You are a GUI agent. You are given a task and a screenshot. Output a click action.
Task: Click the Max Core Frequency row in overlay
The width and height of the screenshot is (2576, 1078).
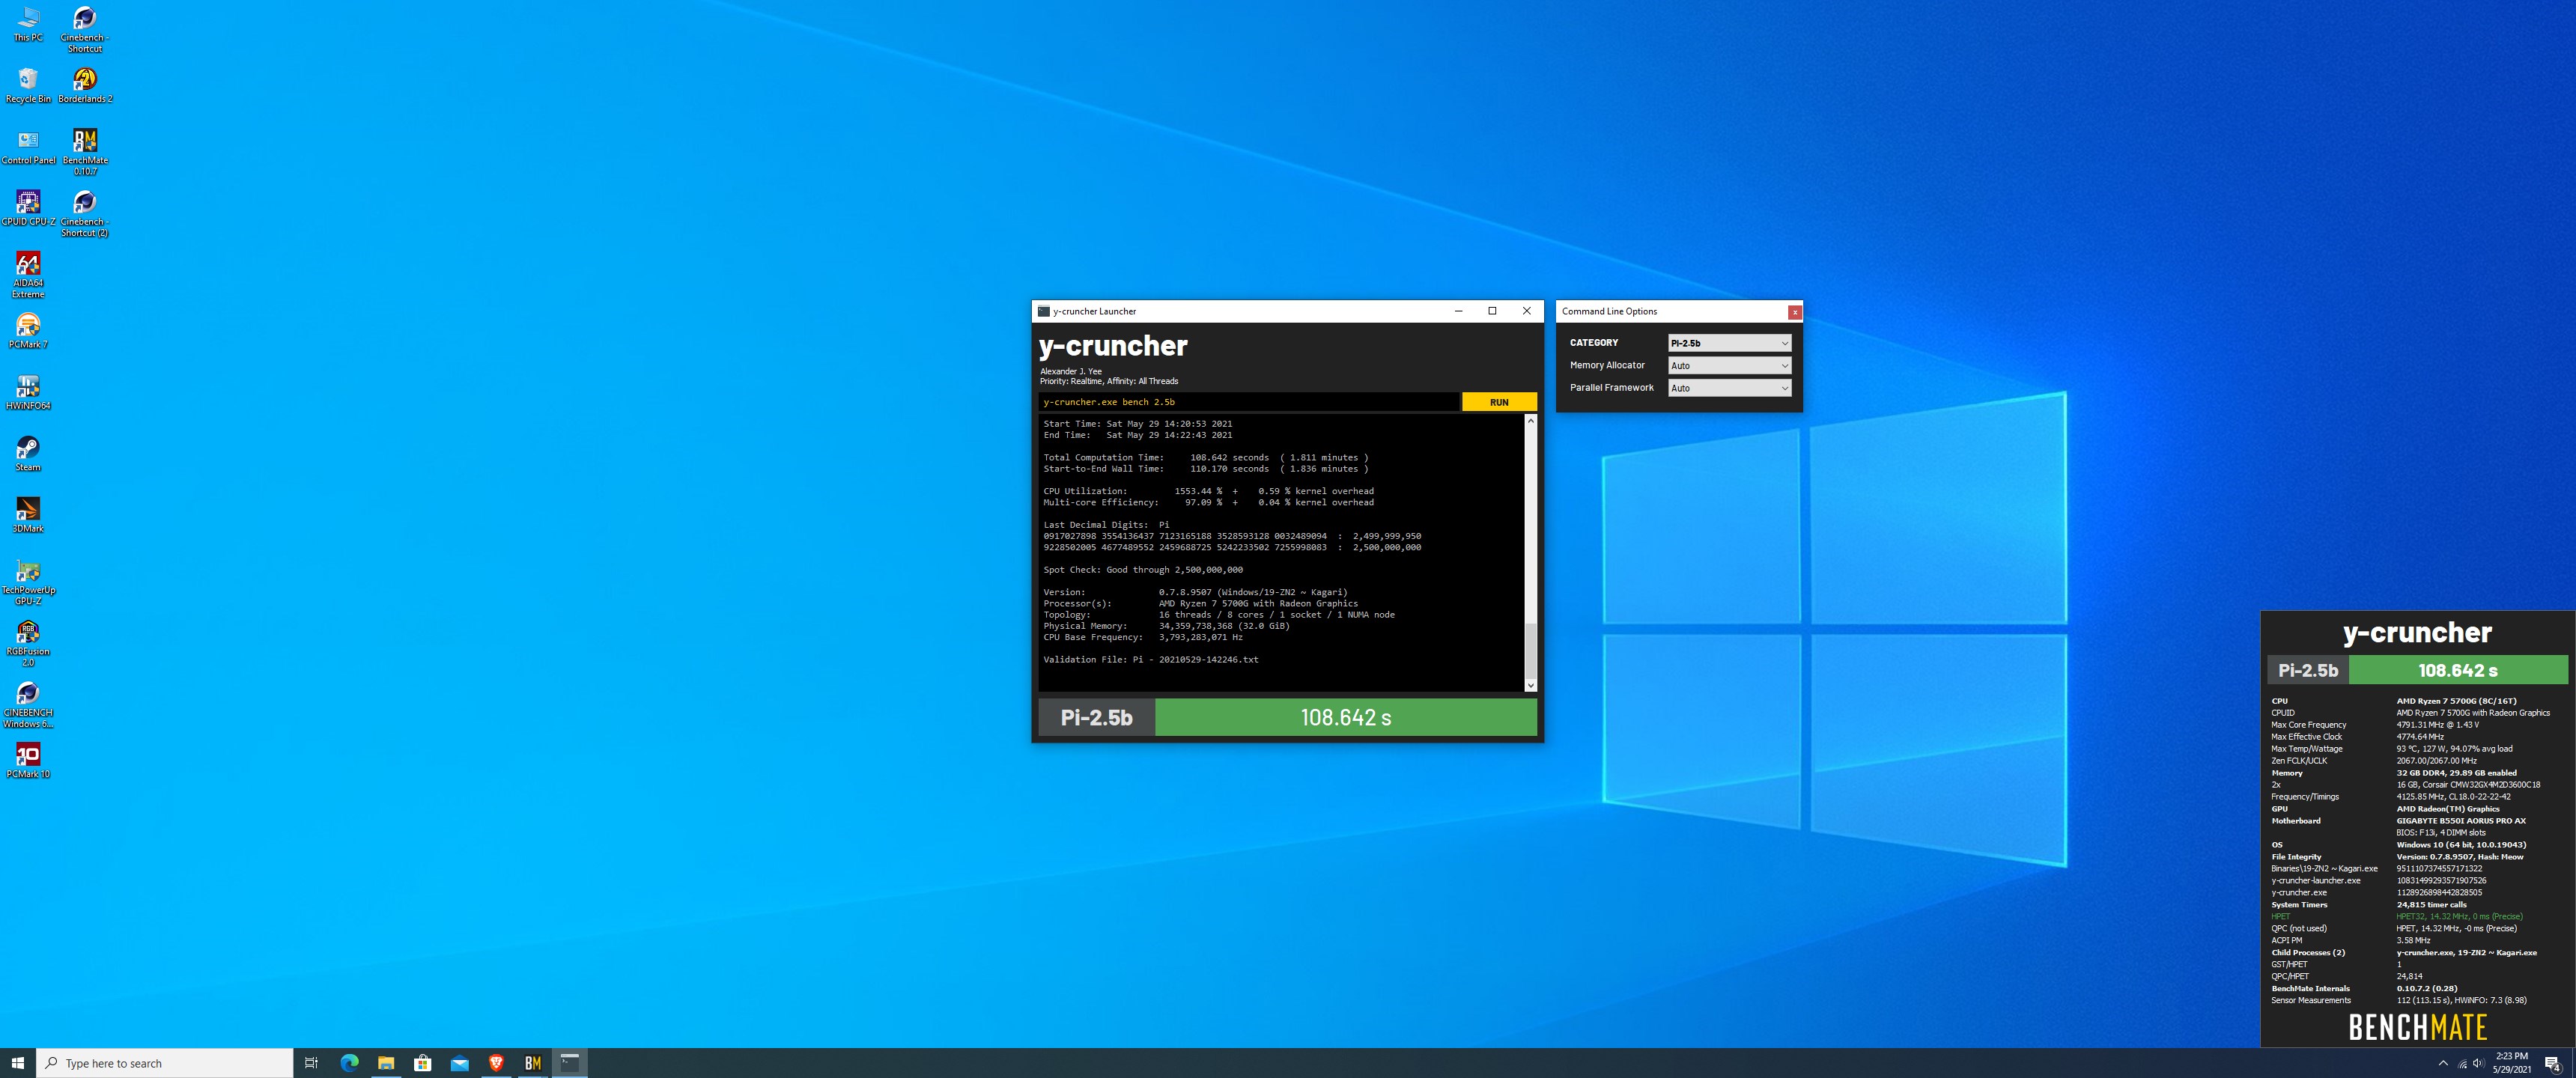2417,725
